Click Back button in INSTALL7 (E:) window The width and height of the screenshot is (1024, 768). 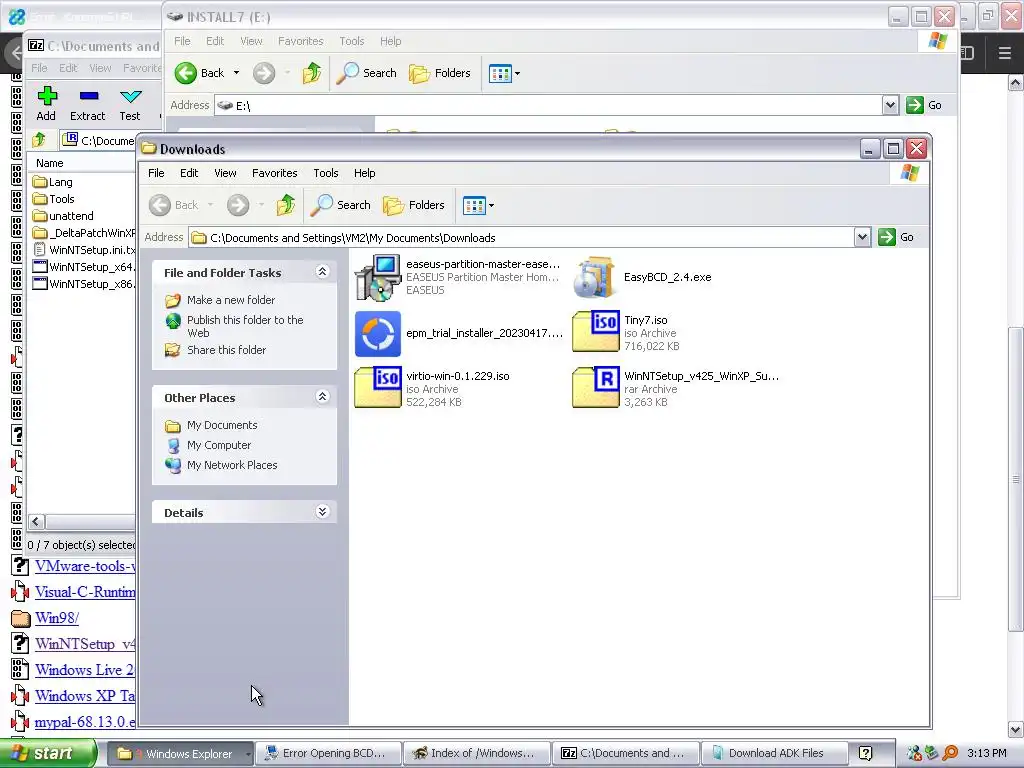coord(199,73)
